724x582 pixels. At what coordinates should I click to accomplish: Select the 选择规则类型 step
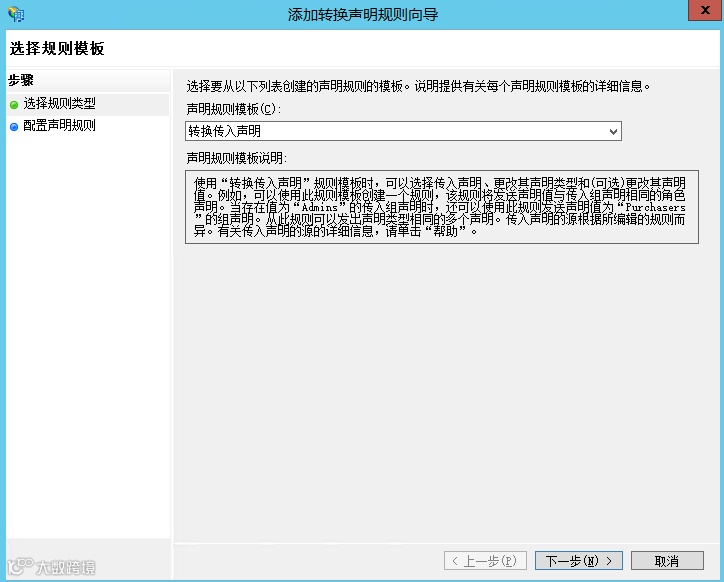(60, 104)
